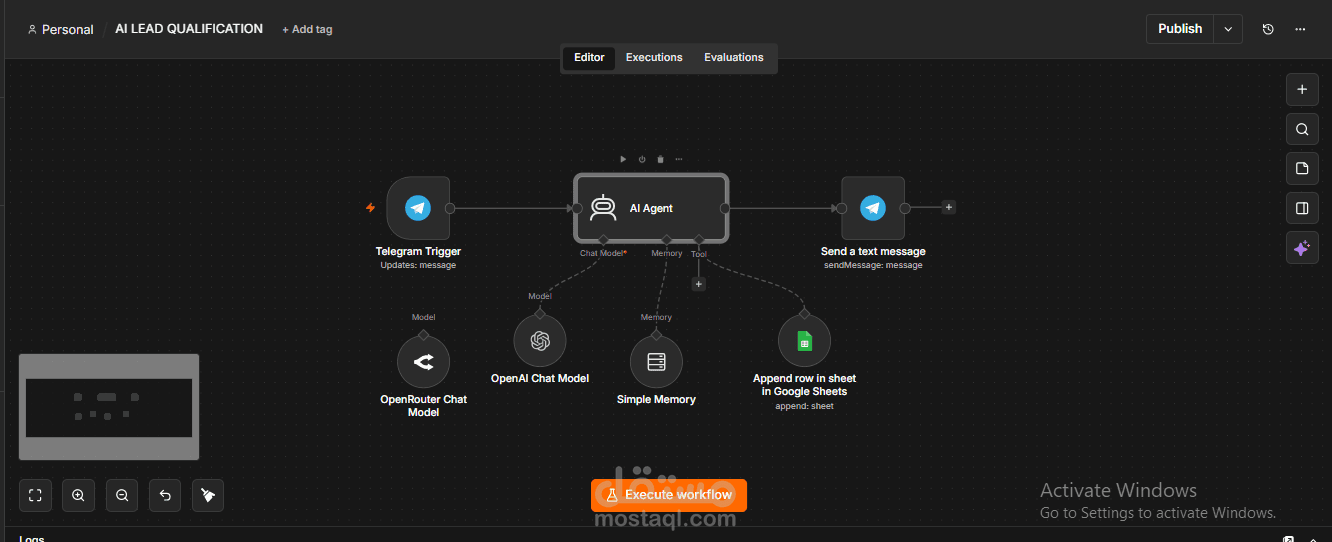Add a sticky note from right sidebar
The height and width of the screenshot is (542, 1332).
1302,168
